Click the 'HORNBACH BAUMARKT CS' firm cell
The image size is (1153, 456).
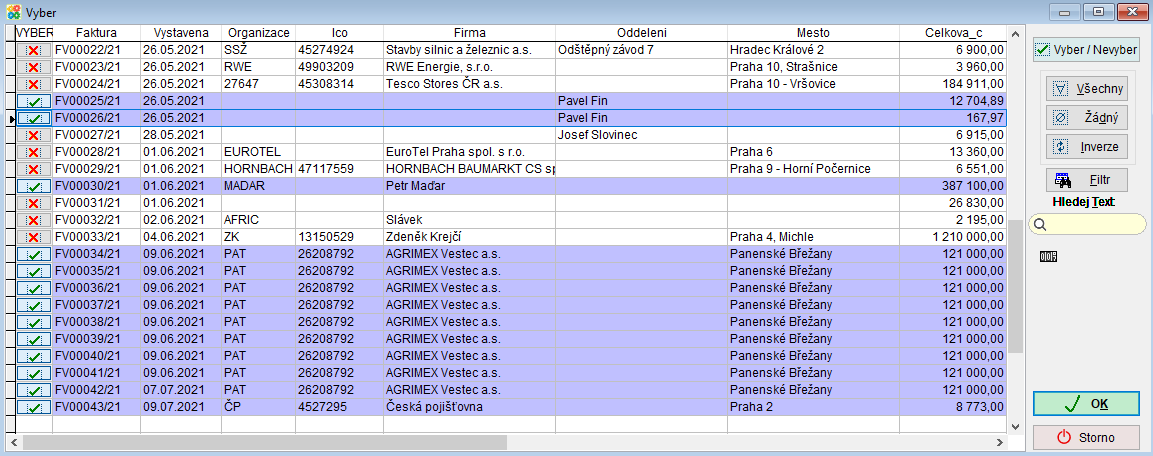point(469,169)
